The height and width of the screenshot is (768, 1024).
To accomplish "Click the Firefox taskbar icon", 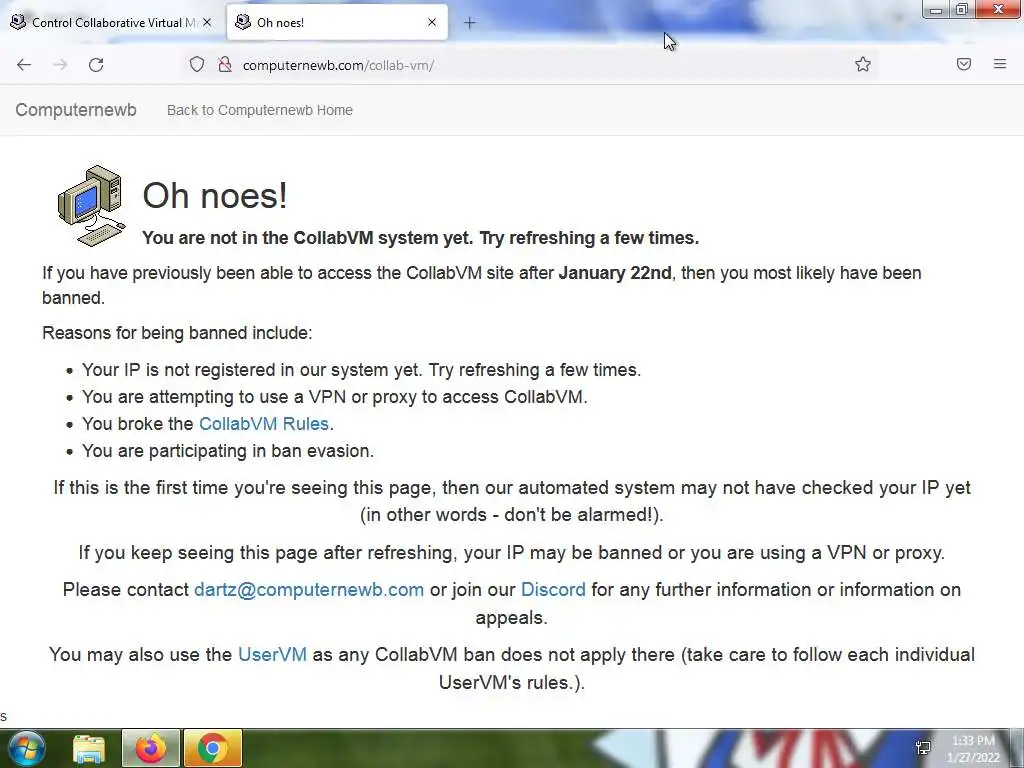I will click(x=151, y=748).
